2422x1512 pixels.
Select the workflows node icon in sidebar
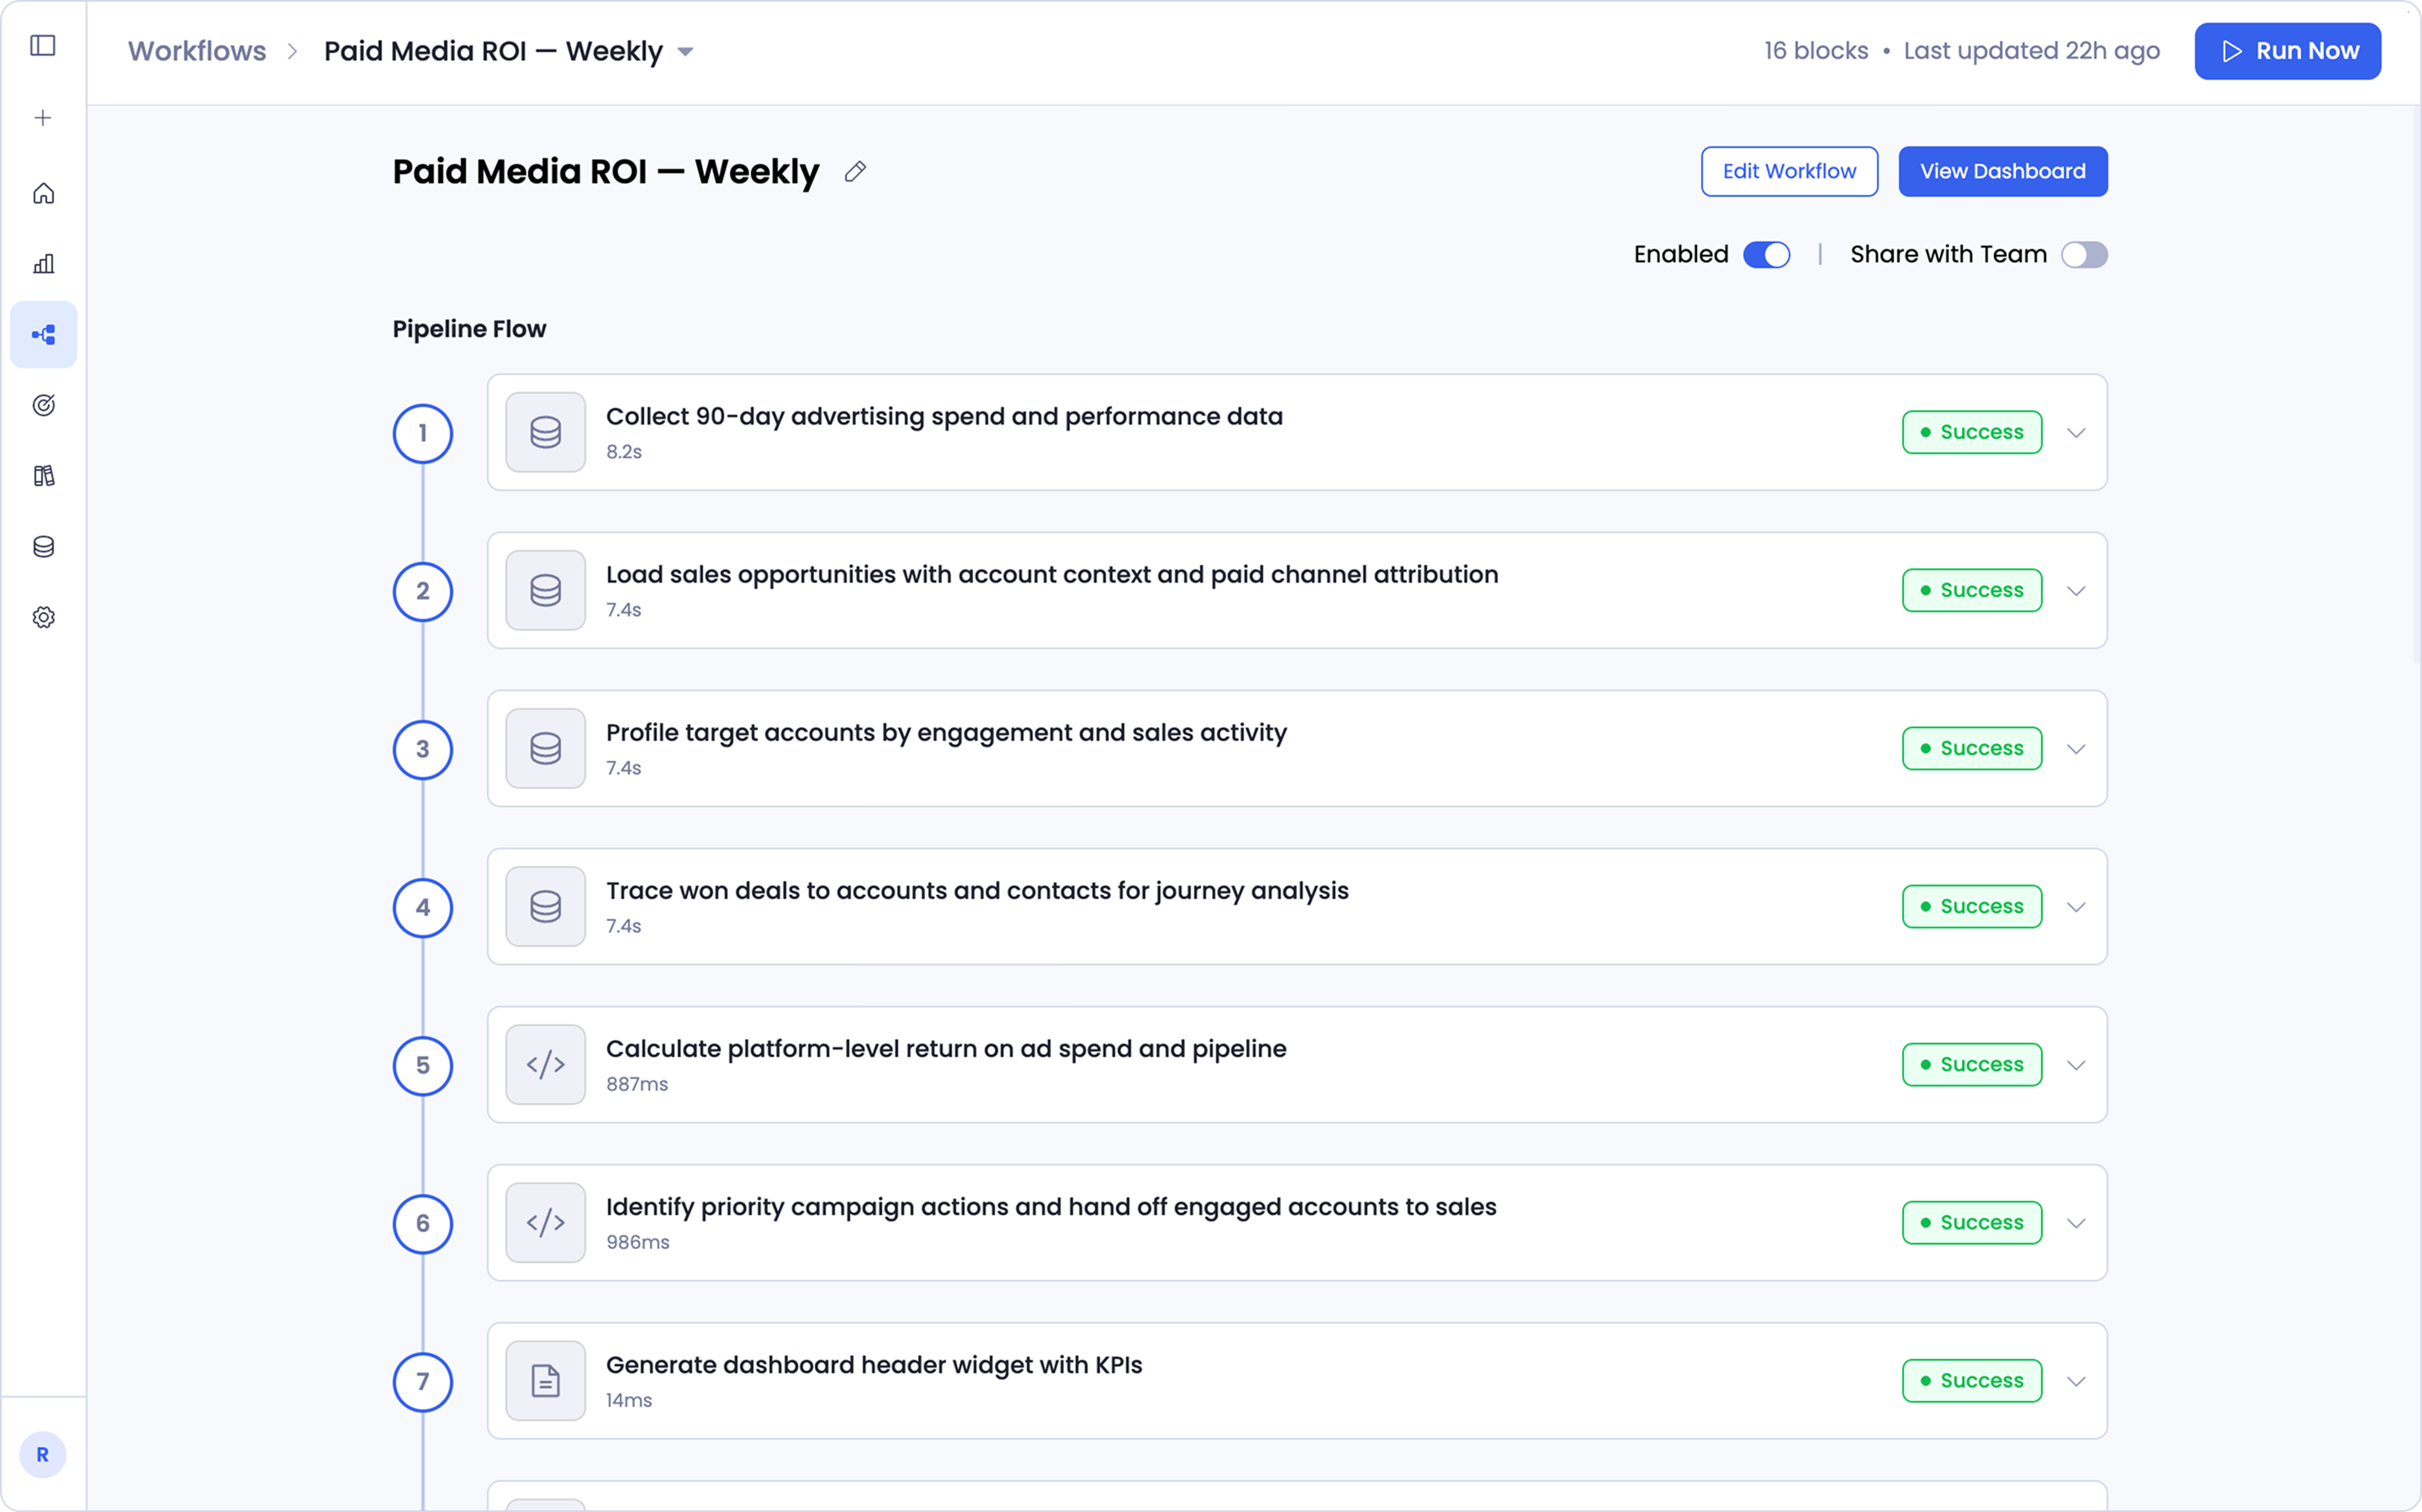point(43,335)
